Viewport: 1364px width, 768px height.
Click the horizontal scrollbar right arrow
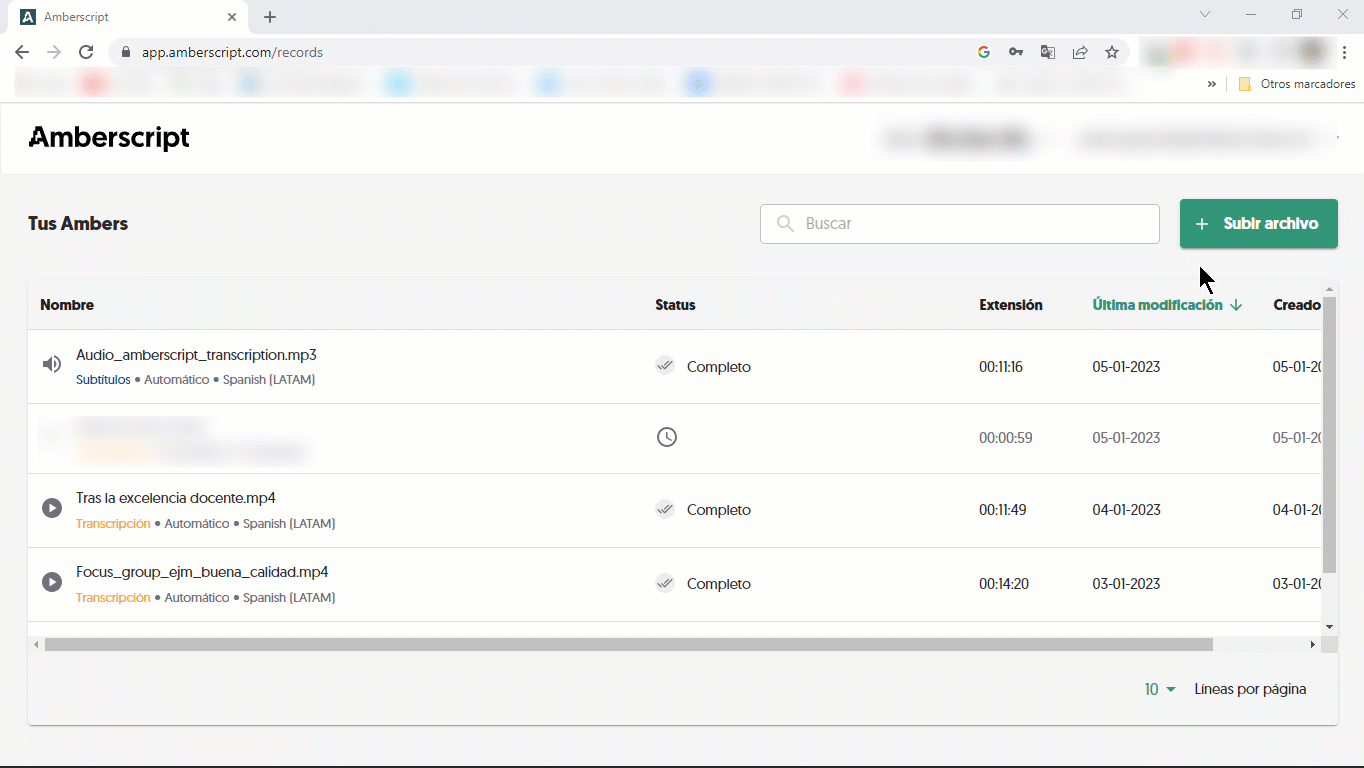point(1314,645)
